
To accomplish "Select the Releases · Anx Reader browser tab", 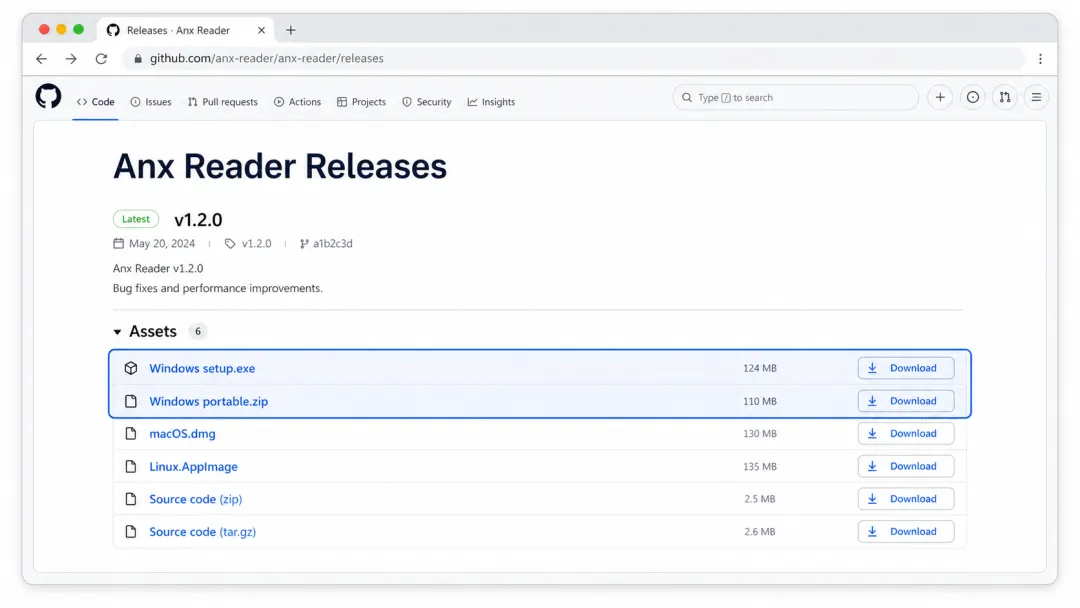I will [186, 30].
